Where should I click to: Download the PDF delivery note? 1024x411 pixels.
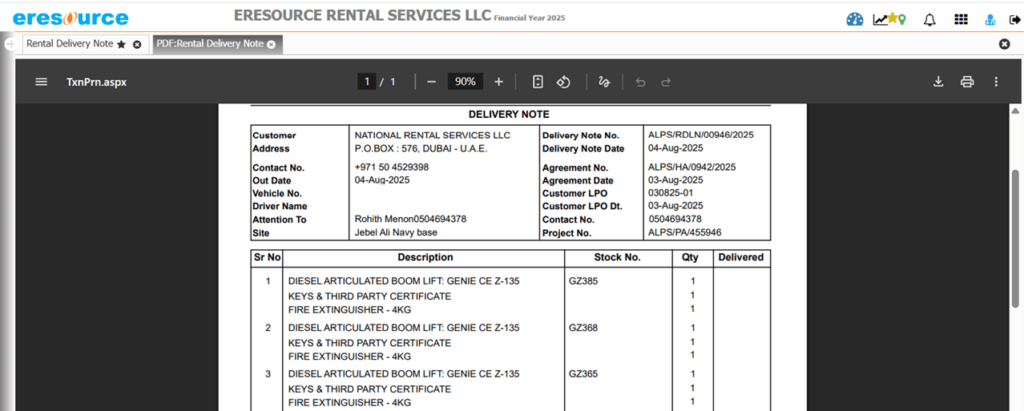(938, 82)
